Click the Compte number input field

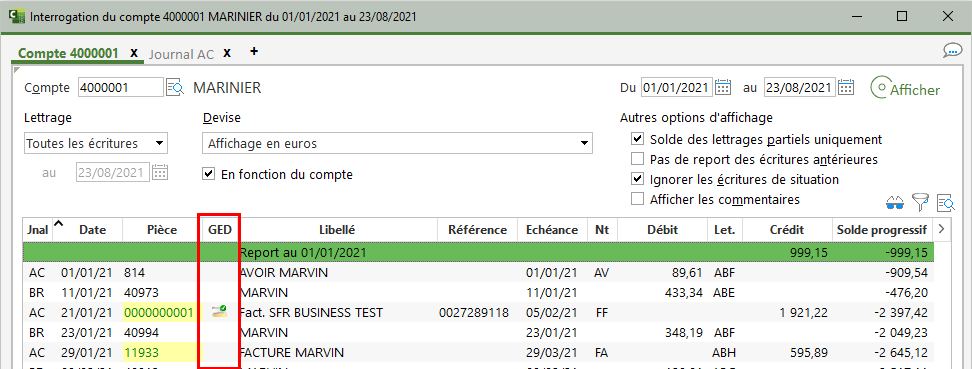(121, 88)
